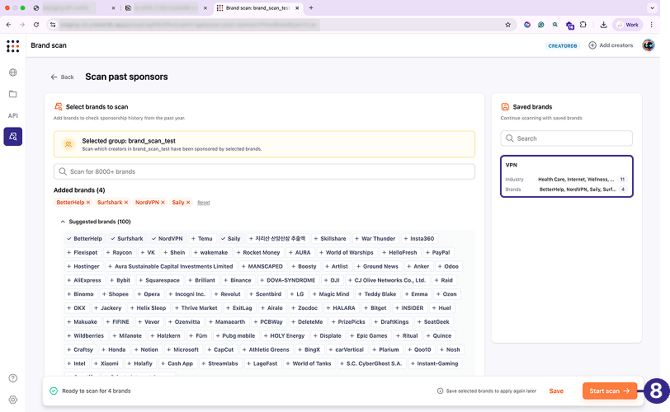Open the user profile avatar
This screenshot has width=670, height=412.
click(x=648, y=45)
